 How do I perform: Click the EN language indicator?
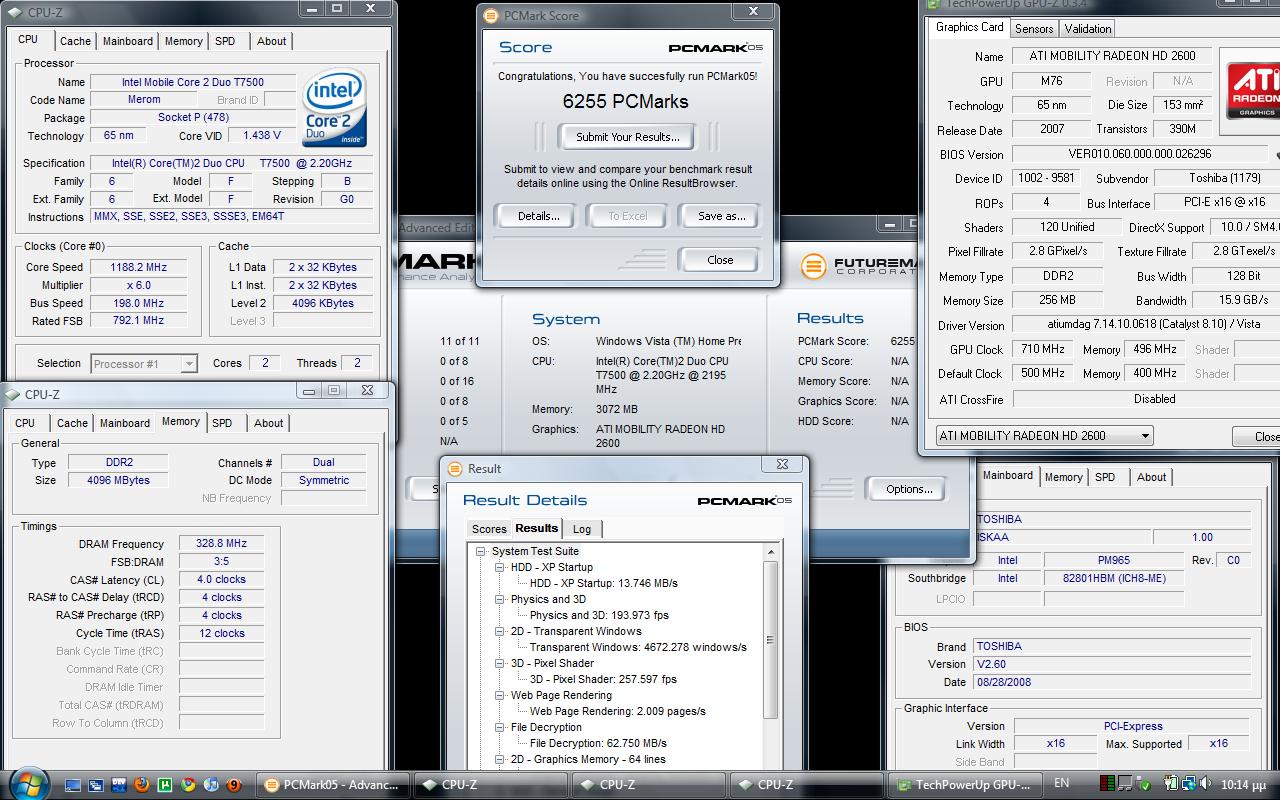(1061, 783)
